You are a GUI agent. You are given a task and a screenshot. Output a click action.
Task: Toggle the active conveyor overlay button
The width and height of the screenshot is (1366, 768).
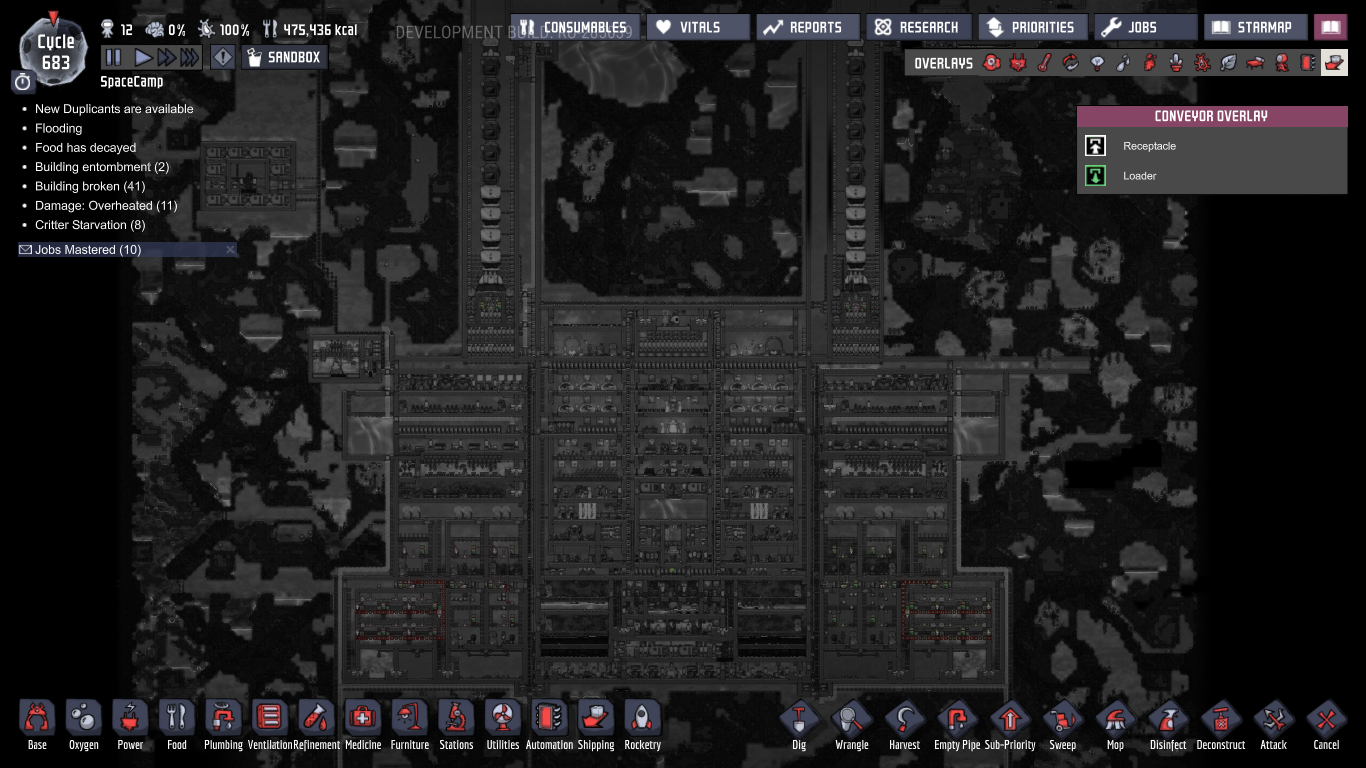(x=1334, y=63)
